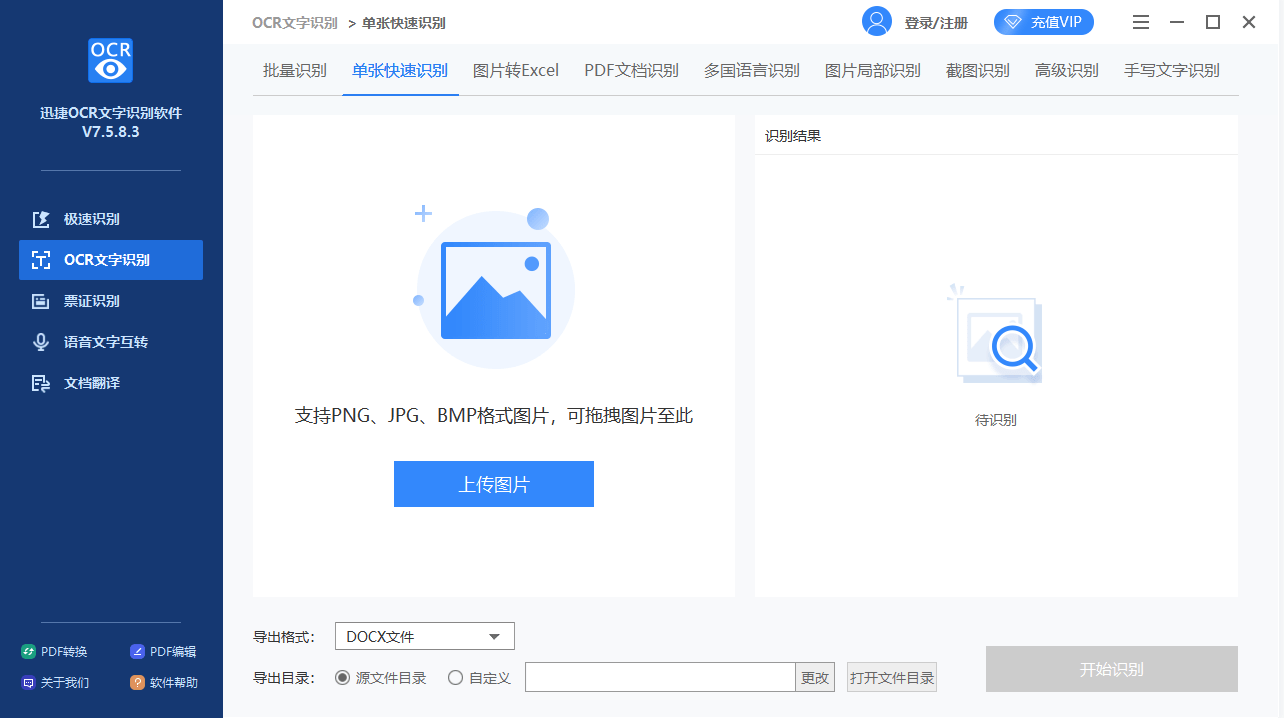This screenshot has height=718, width=1284.
Task: Click the user avatar login icon
Action: pos(876,22)
